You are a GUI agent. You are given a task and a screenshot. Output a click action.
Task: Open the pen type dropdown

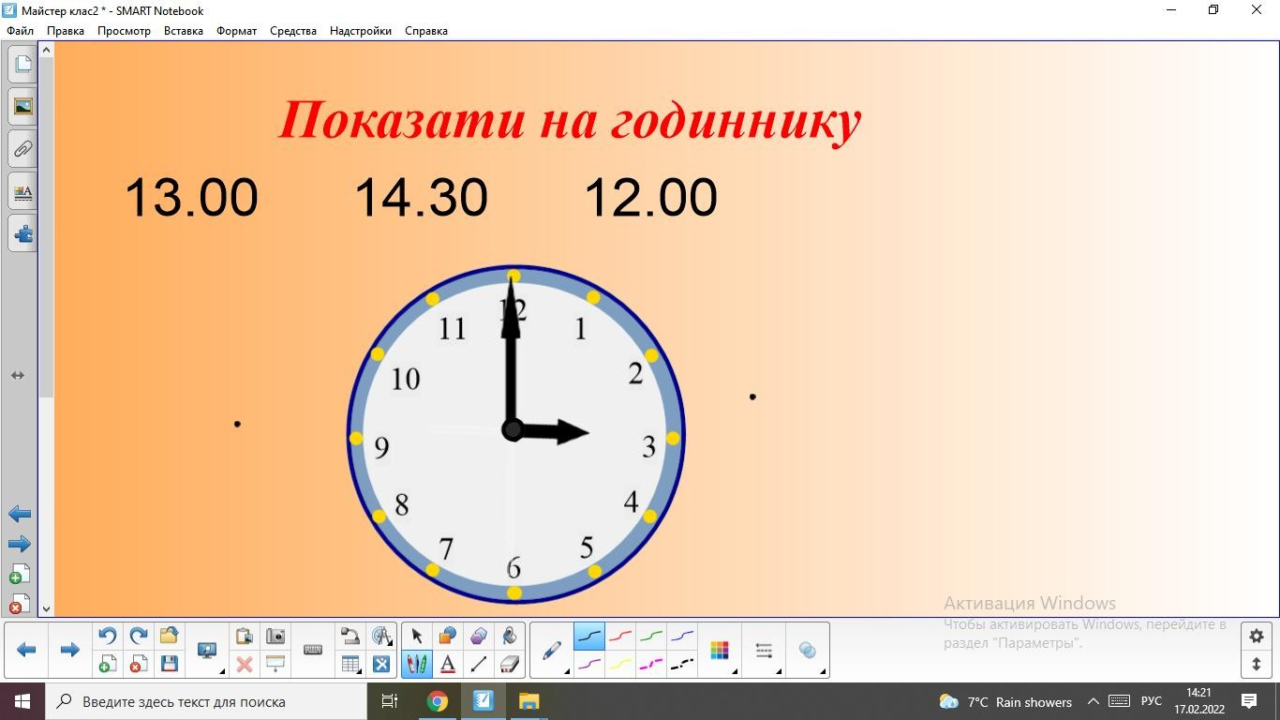[x=552, y=650]
